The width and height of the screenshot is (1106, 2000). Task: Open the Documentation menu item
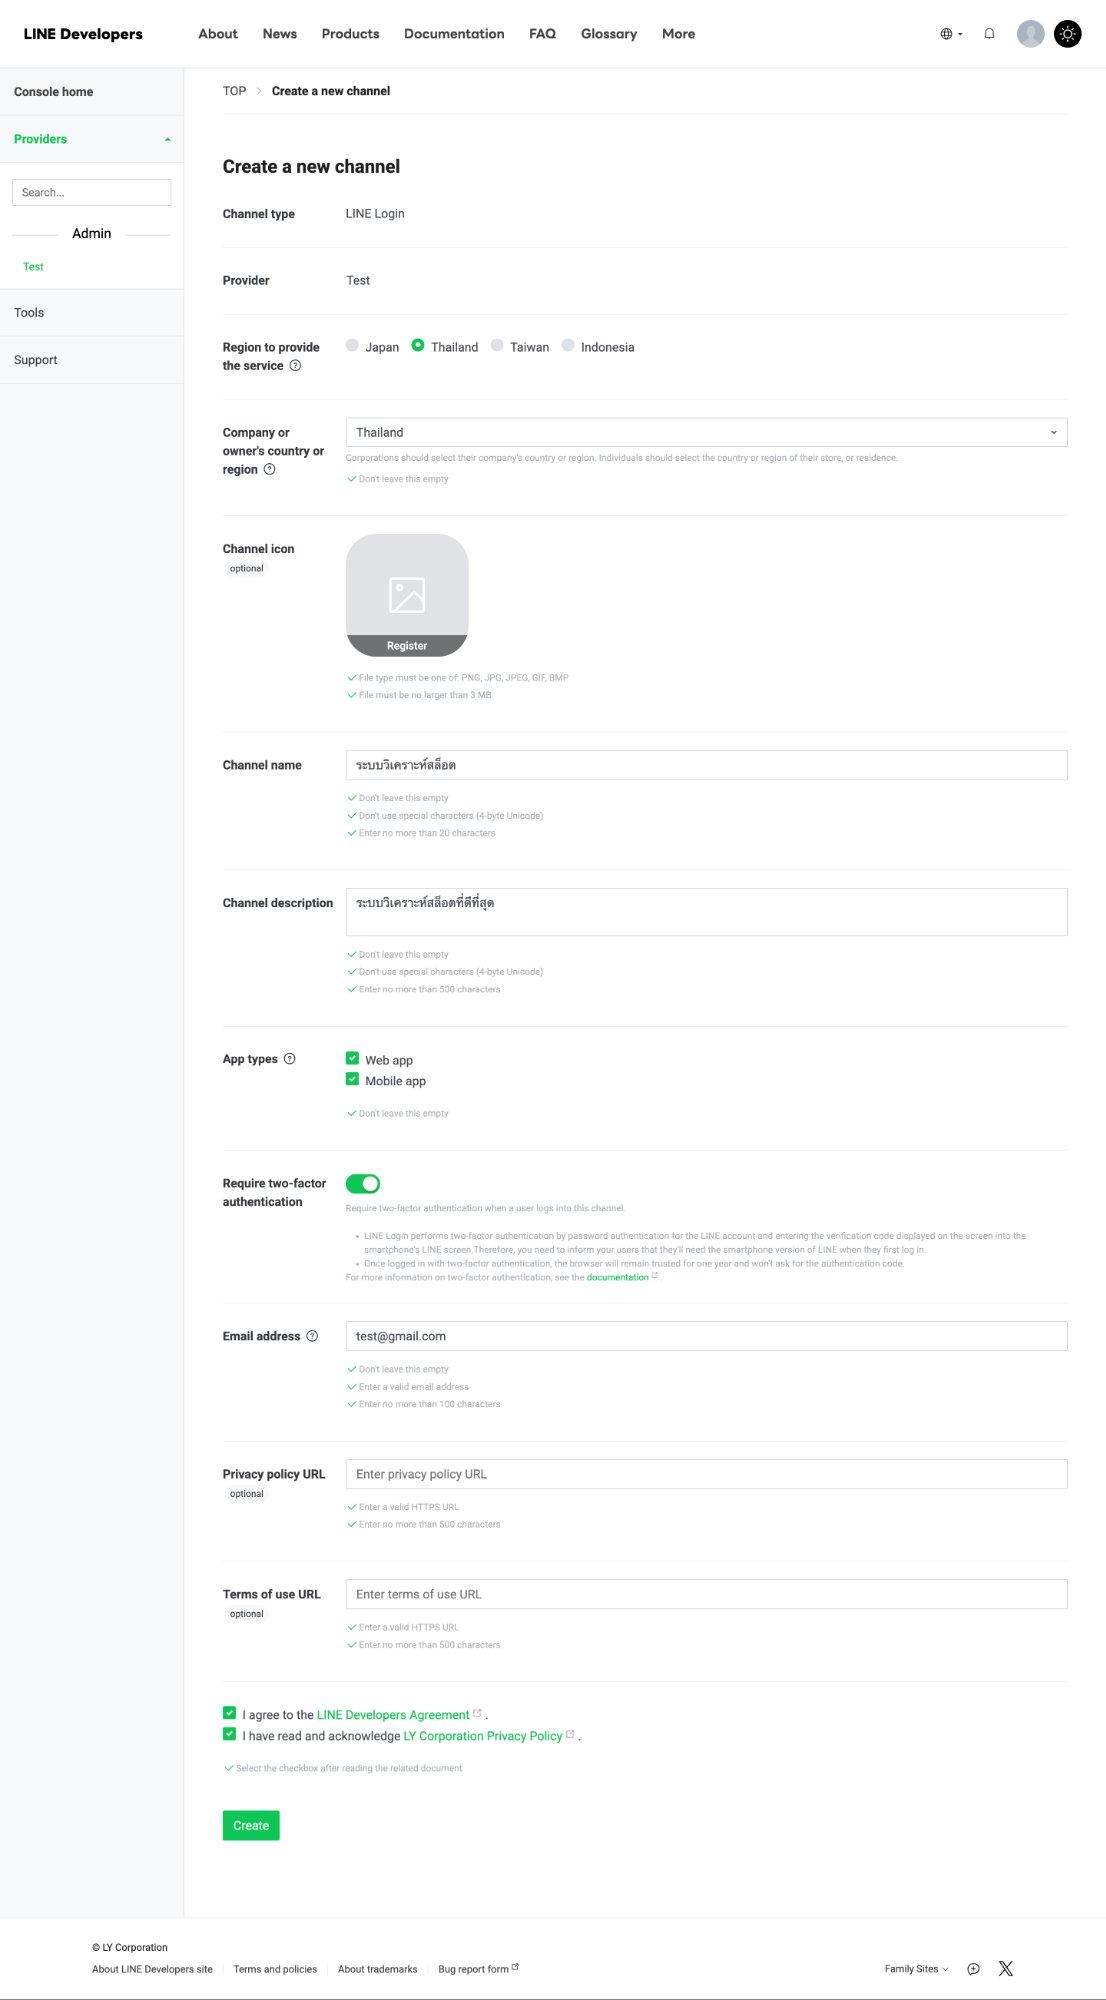tap(453, 33)
